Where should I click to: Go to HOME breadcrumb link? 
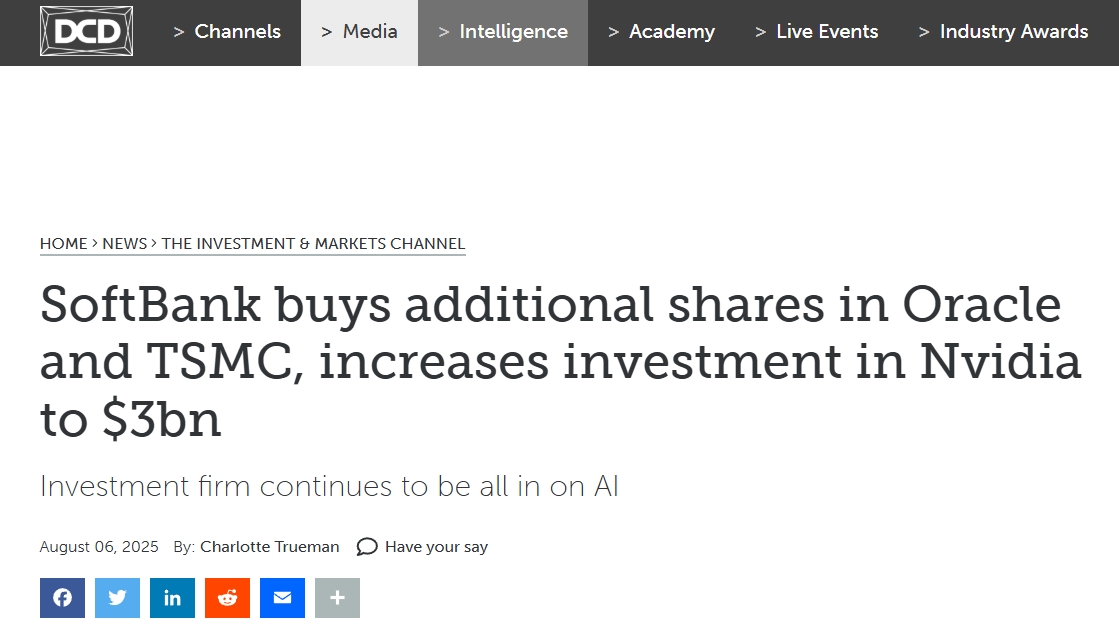[x=64, y=243]
